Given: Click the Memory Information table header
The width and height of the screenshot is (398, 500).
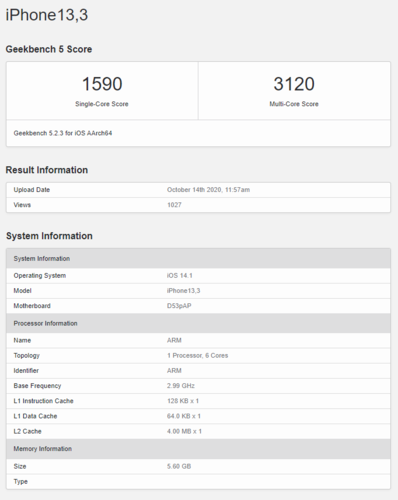Looking at the screenshot, I should coord(198,449).
